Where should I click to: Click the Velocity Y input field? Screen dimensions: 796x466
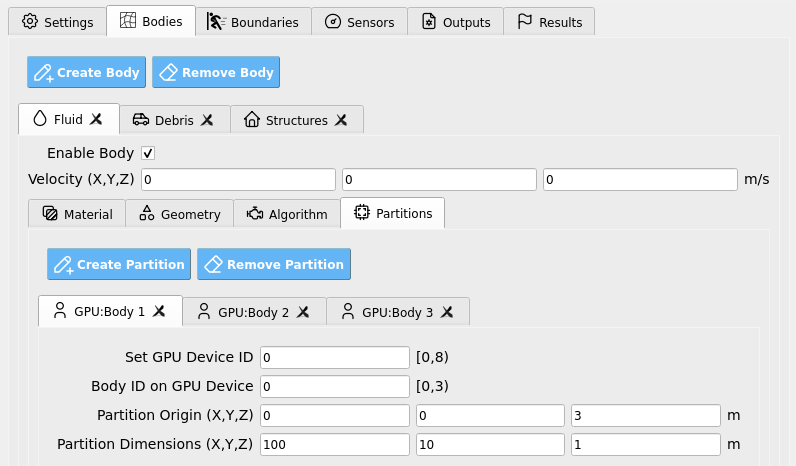click(439, 180)
